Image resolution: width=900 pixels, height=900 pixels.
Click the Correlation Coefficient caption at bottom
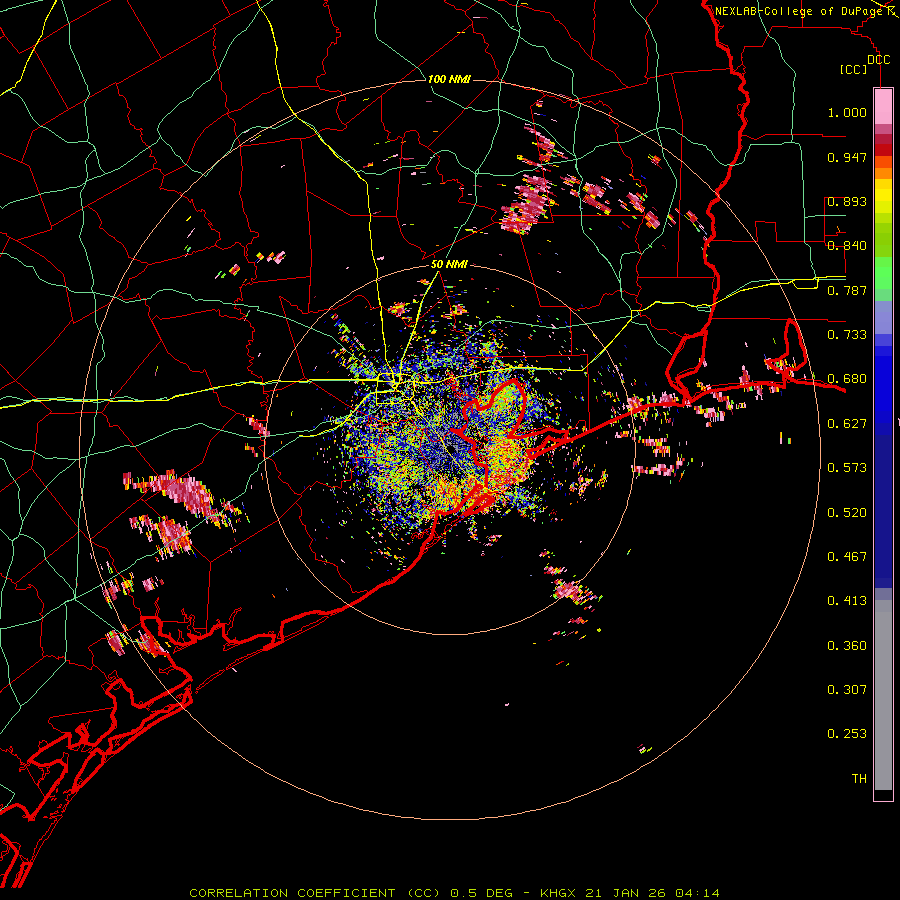tap(454, 893)
